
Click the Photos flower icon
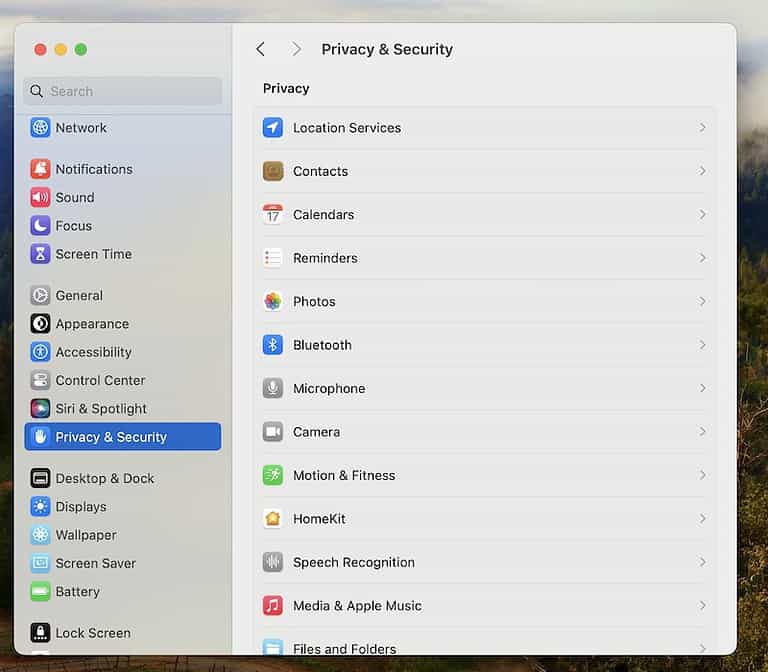[273, 301]
